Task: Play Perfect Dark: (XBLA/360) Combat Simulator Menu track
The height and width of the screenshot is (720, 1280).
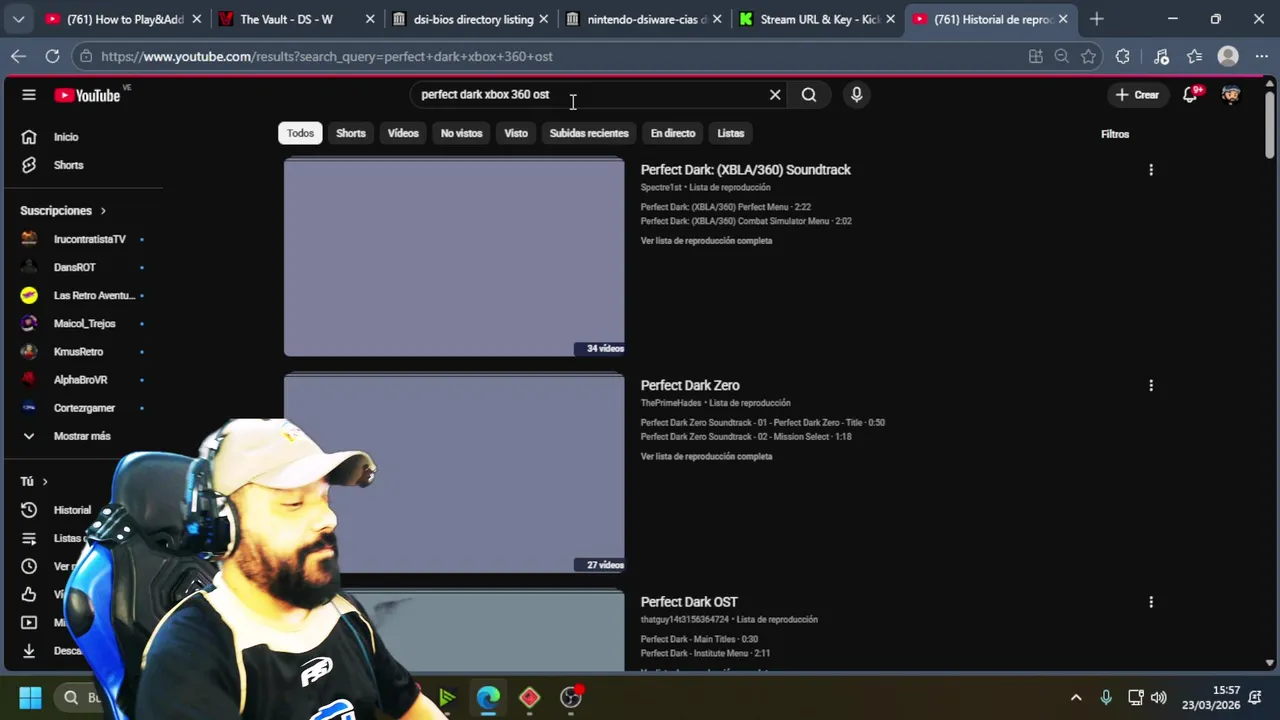Action: click(746, 221)
